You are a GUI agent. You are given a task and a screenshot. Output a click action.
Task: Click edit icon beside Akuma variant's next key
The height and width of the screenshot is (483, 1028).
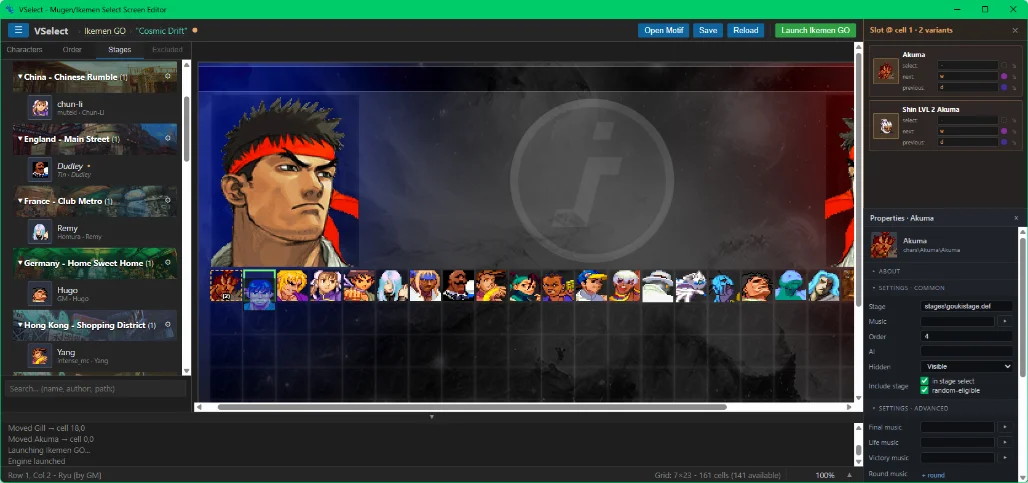tap(1014, 77)
